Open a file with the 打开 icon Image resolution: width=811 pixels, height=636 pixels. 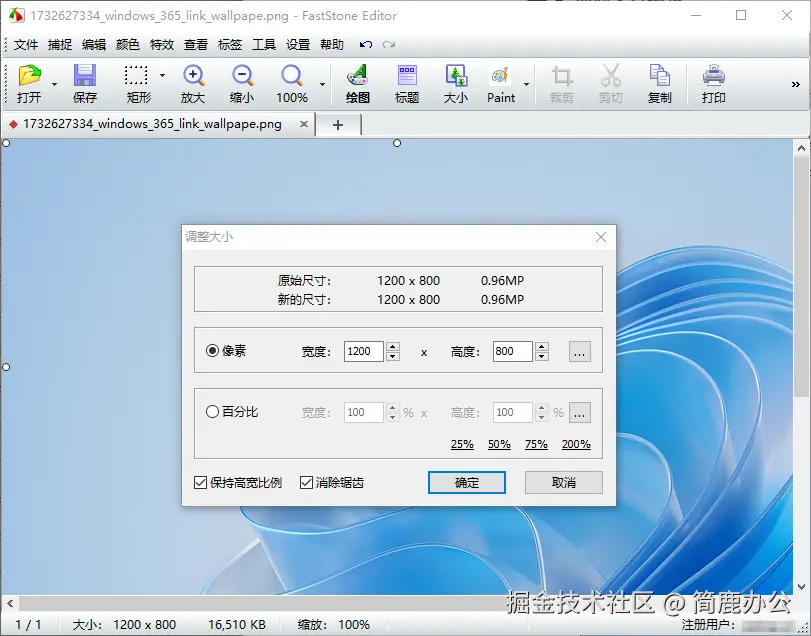29,83
